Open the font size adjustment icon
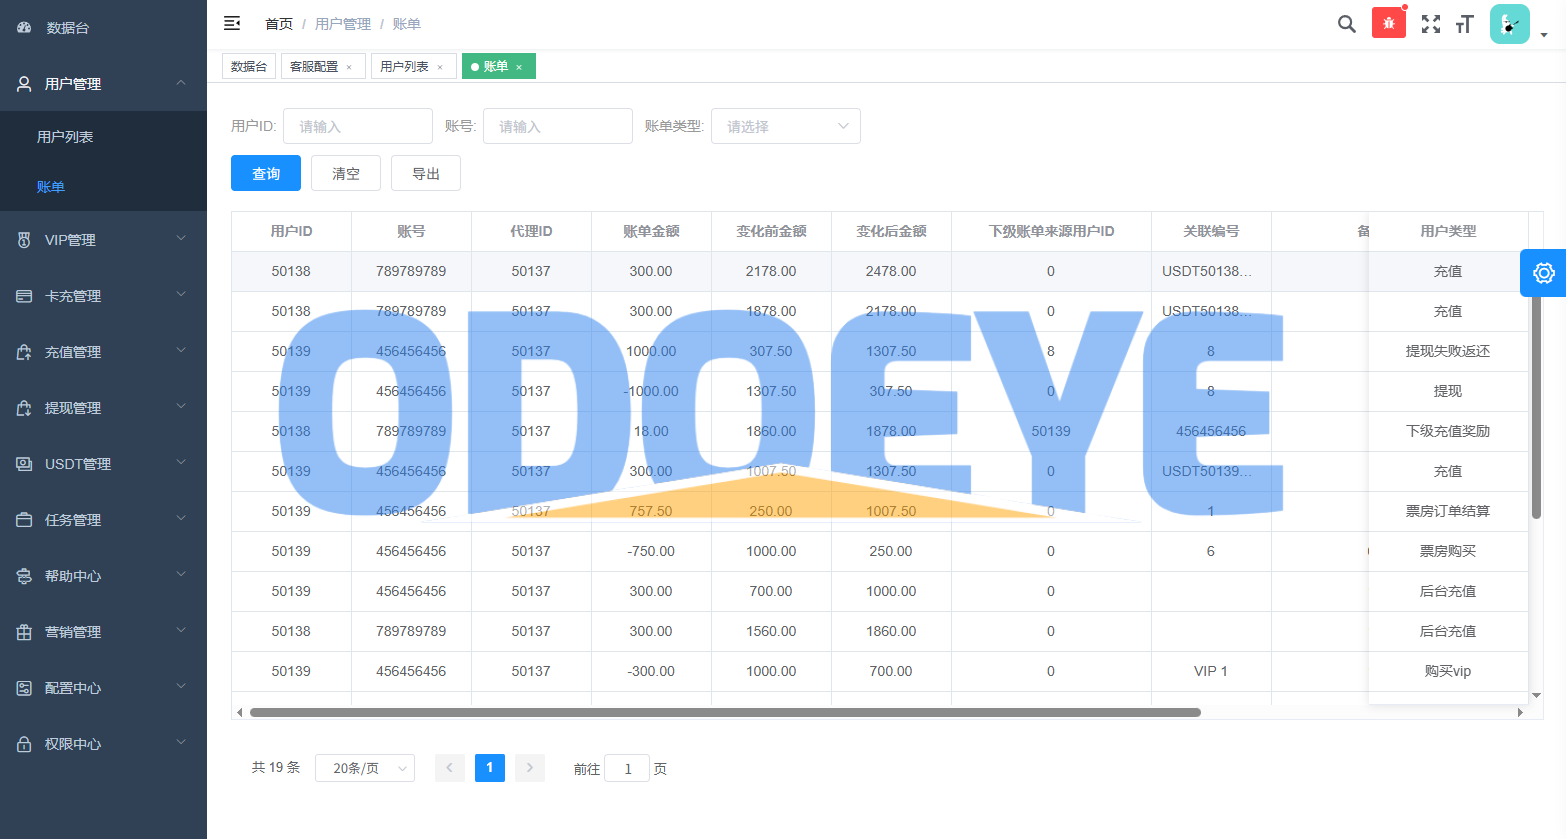Viewport: 1566px width, 839px height. (1465, 24)
